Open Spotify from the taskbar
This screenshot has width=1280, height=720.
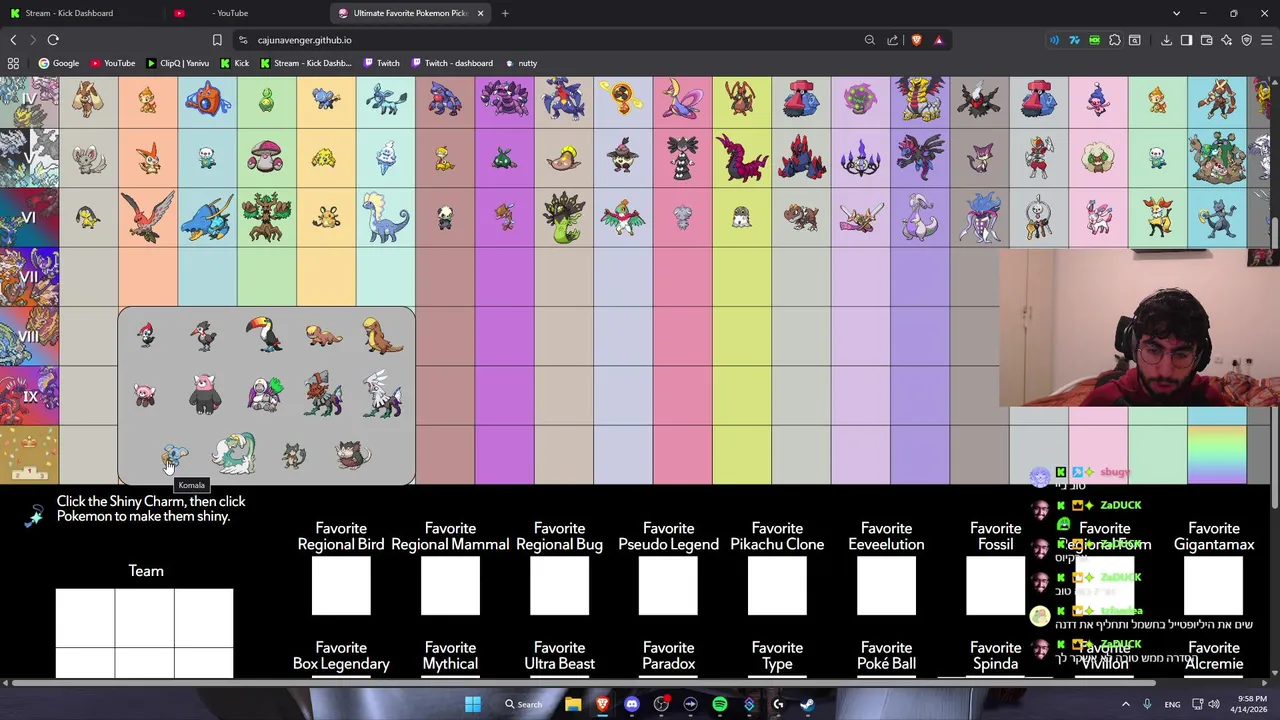point(720,704)
